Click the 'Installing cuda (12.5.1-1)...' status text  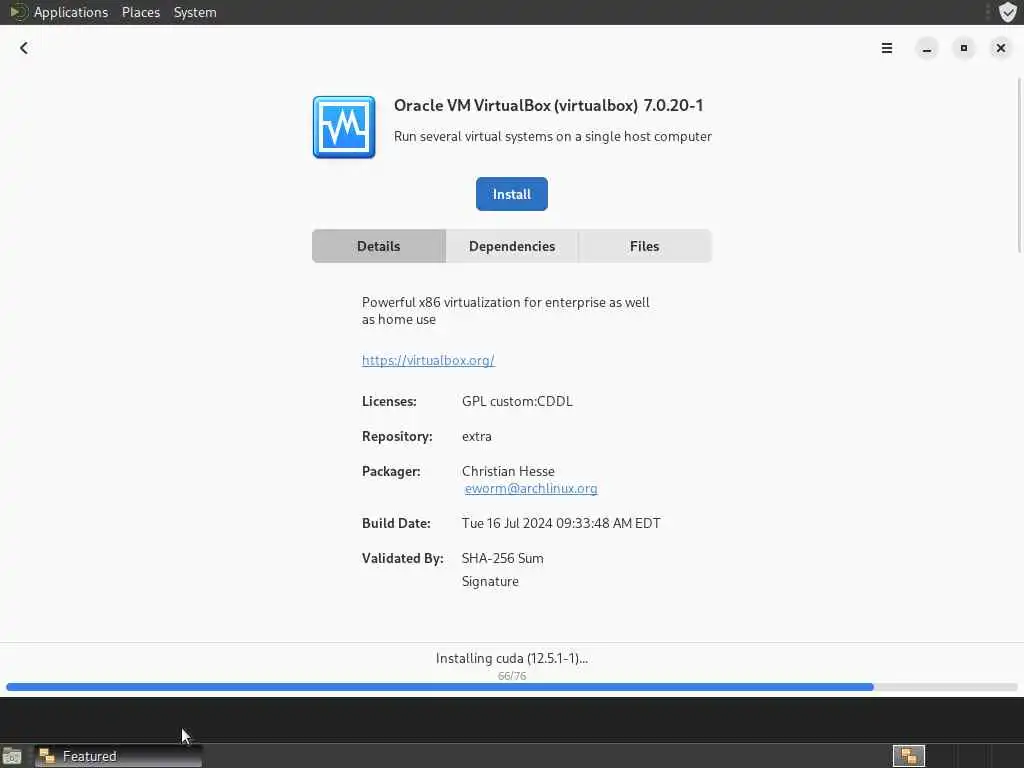512,658
